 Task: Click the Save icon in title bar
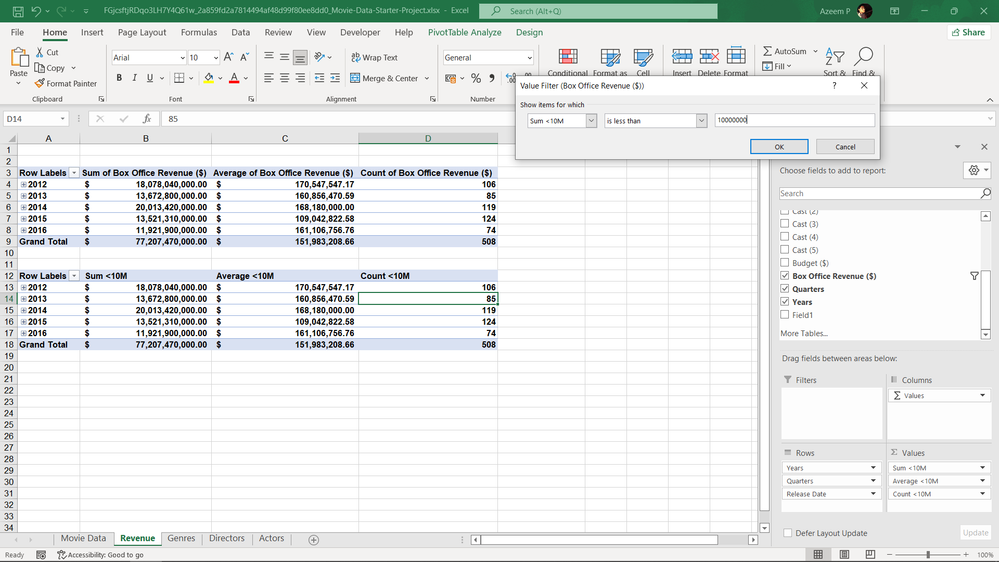(18, 11)
